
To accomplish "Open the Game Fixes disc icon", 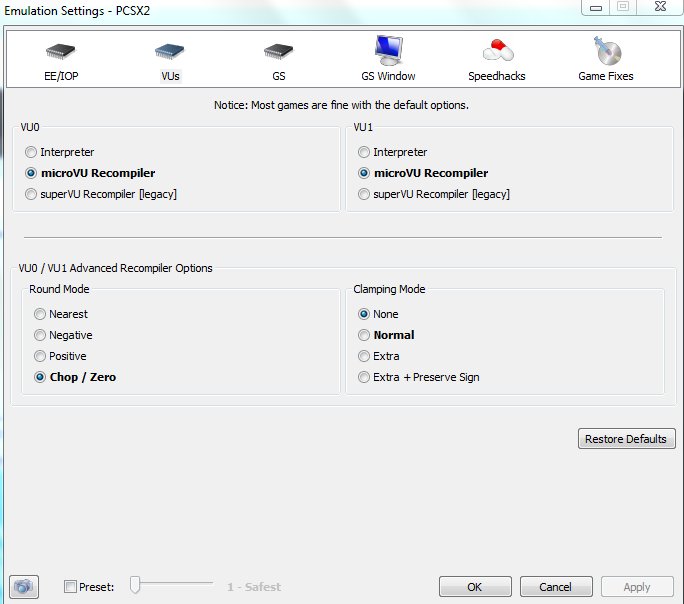I will click(607, 51).
